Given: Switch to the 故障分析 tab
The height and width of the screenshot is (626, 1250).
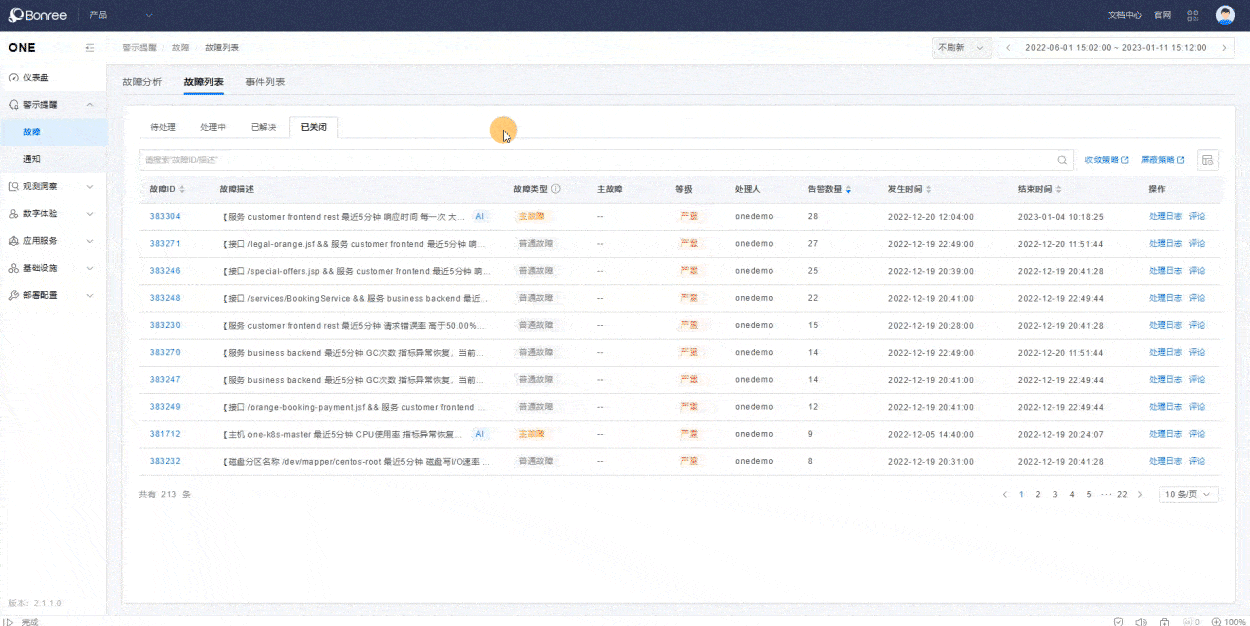Looking at the screenshot, I should 142,82.
